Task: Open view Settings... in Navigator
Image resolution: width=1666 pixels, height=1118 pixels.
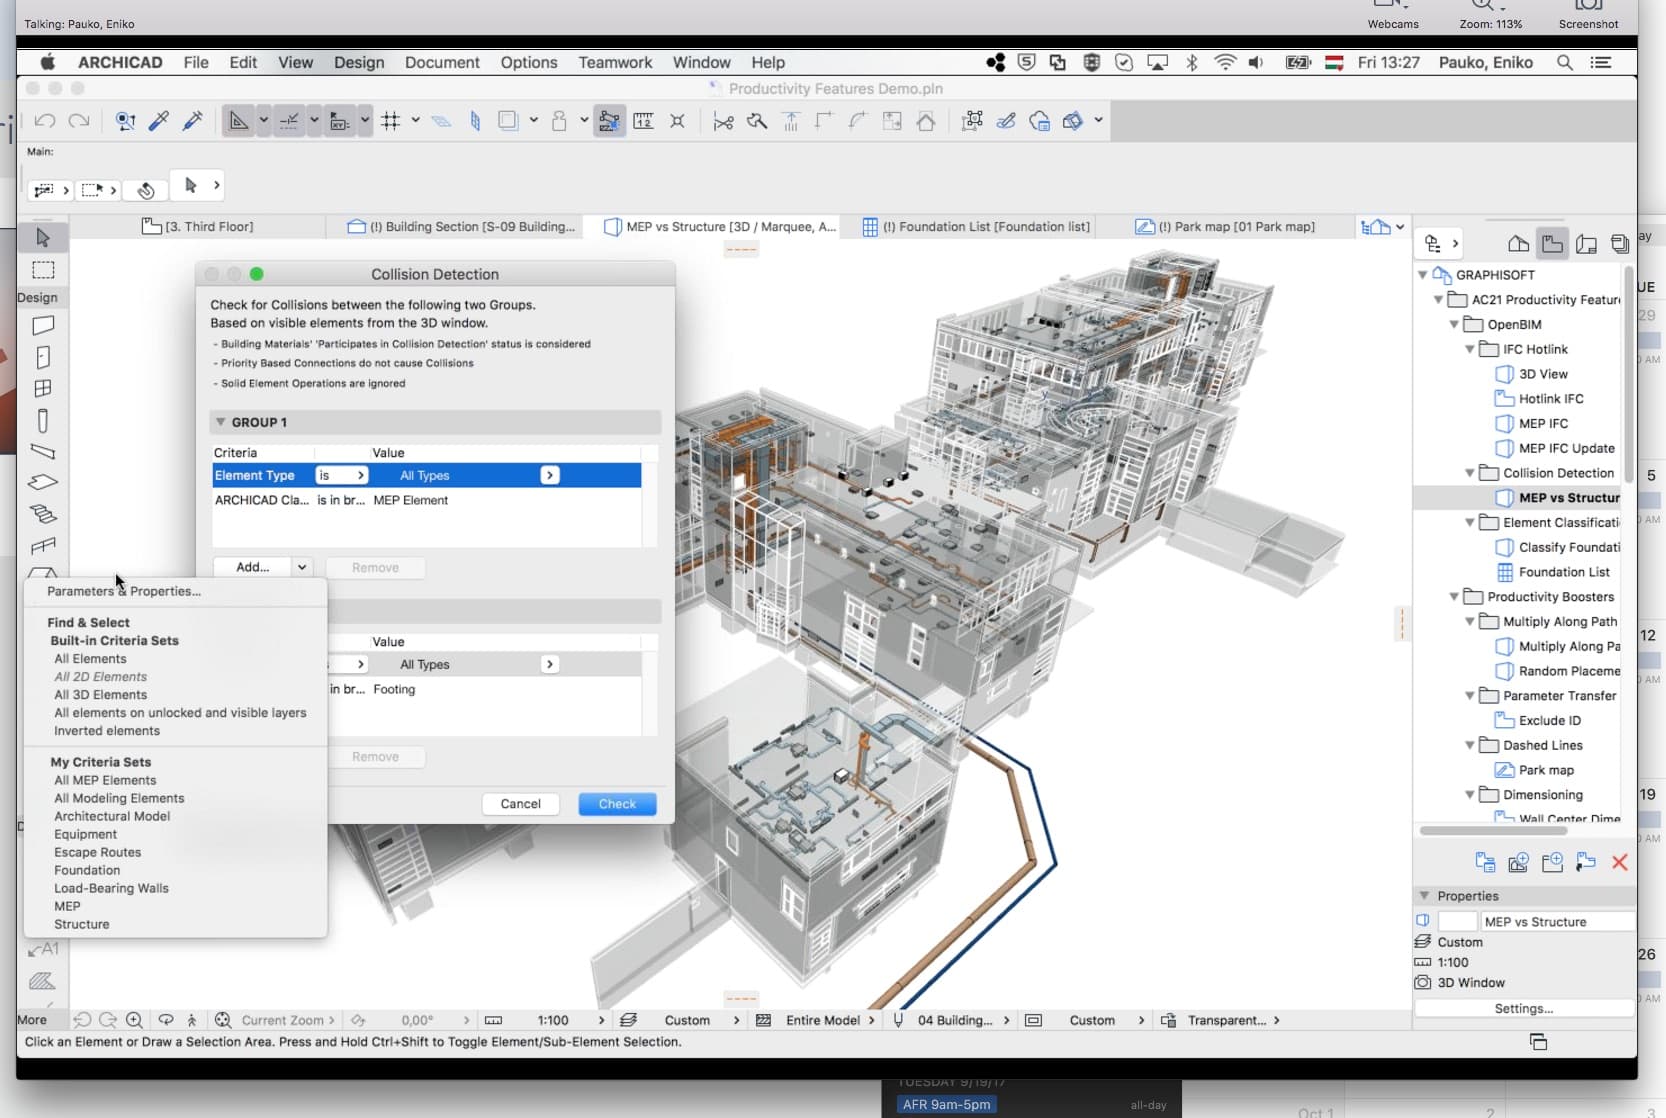Action: click(x=1524, y=1009)
